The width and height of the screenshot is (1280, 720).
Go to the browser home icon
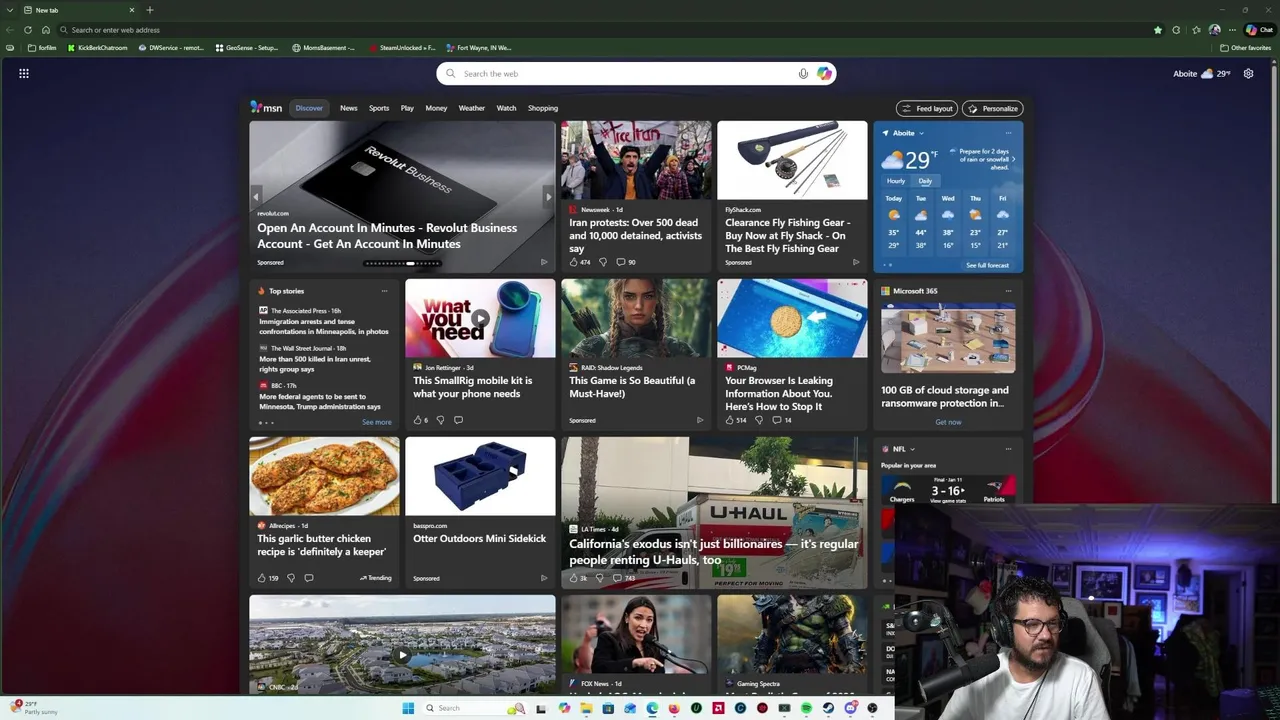pos(45,30)
